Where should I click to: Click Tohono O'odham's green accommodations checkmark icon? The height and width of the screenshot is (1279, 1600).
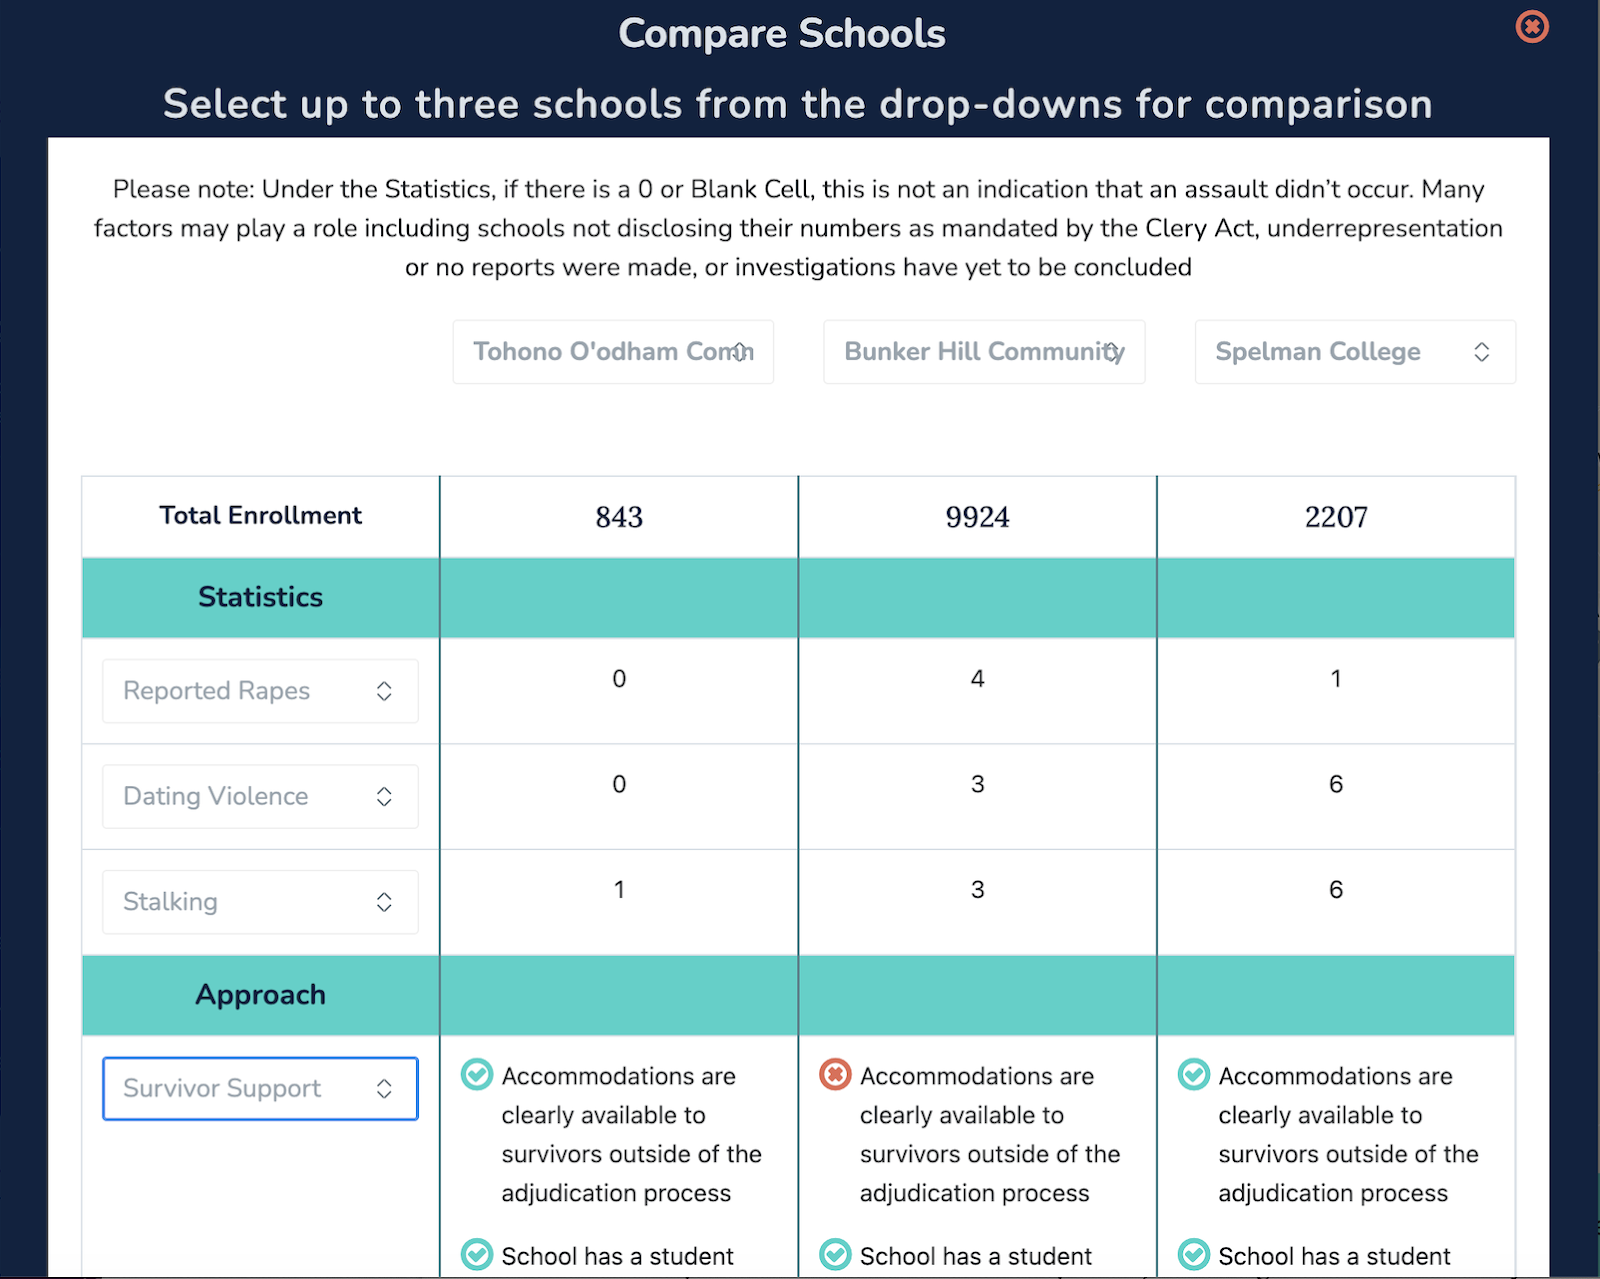click(x=477, y=1075)
